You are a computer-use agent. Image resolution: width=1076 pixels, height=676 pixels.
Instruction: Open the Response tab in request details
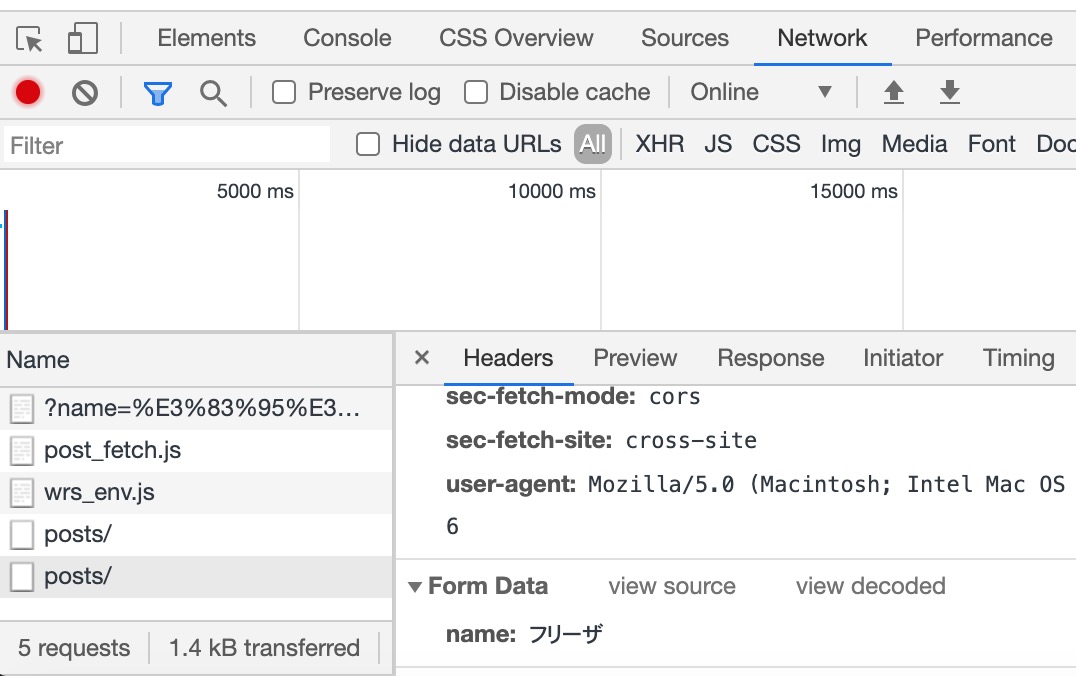(771, 358)
